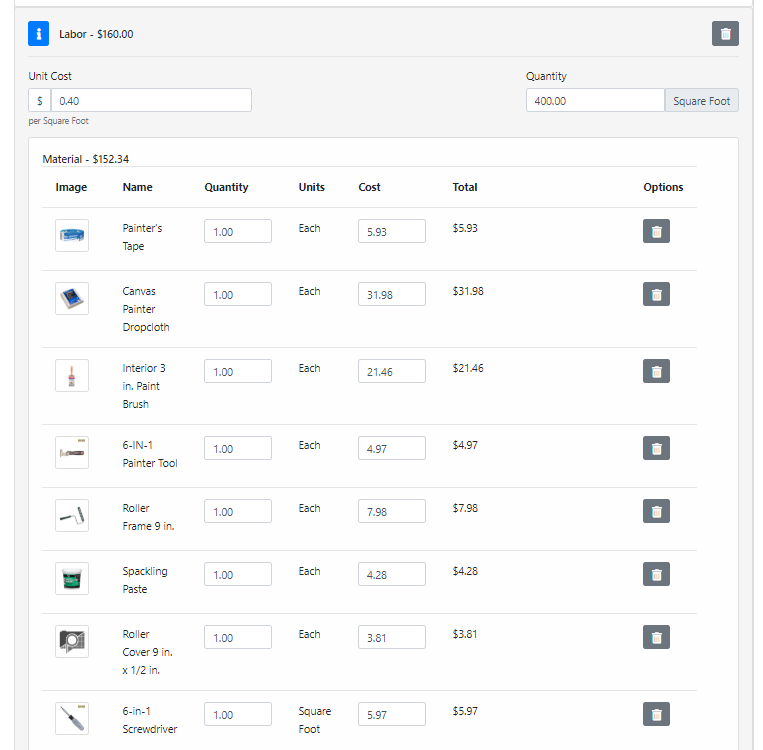Open the Painter's Tape thumbnail image
The height and width of the screenshot is (750, 763).
pos(72,236)
